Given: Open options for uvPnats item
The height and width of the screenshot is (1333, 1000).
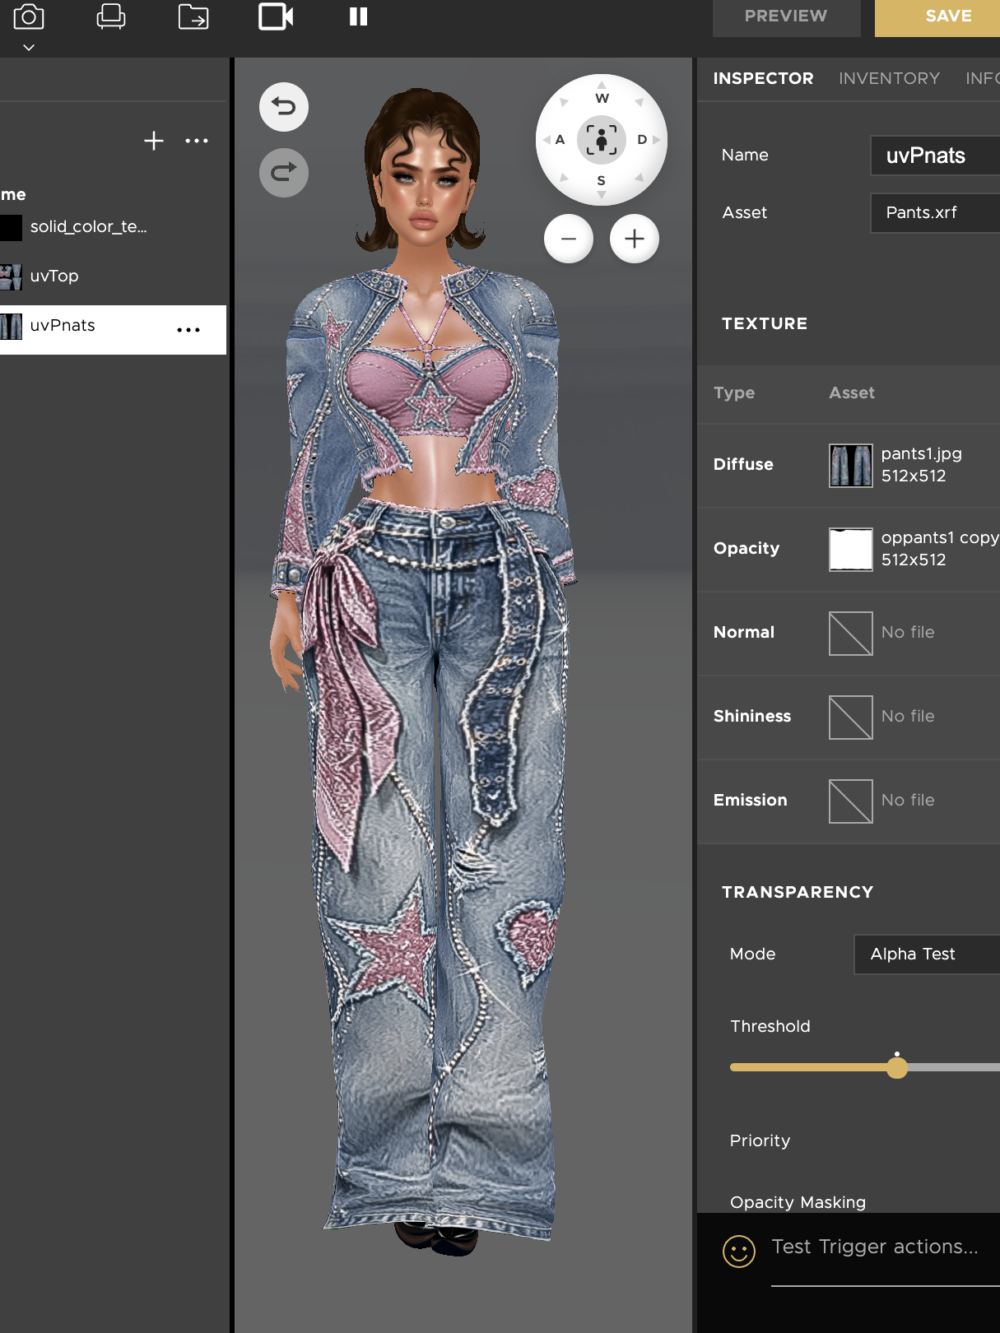Looking at the screenshot, I should 189,330.
